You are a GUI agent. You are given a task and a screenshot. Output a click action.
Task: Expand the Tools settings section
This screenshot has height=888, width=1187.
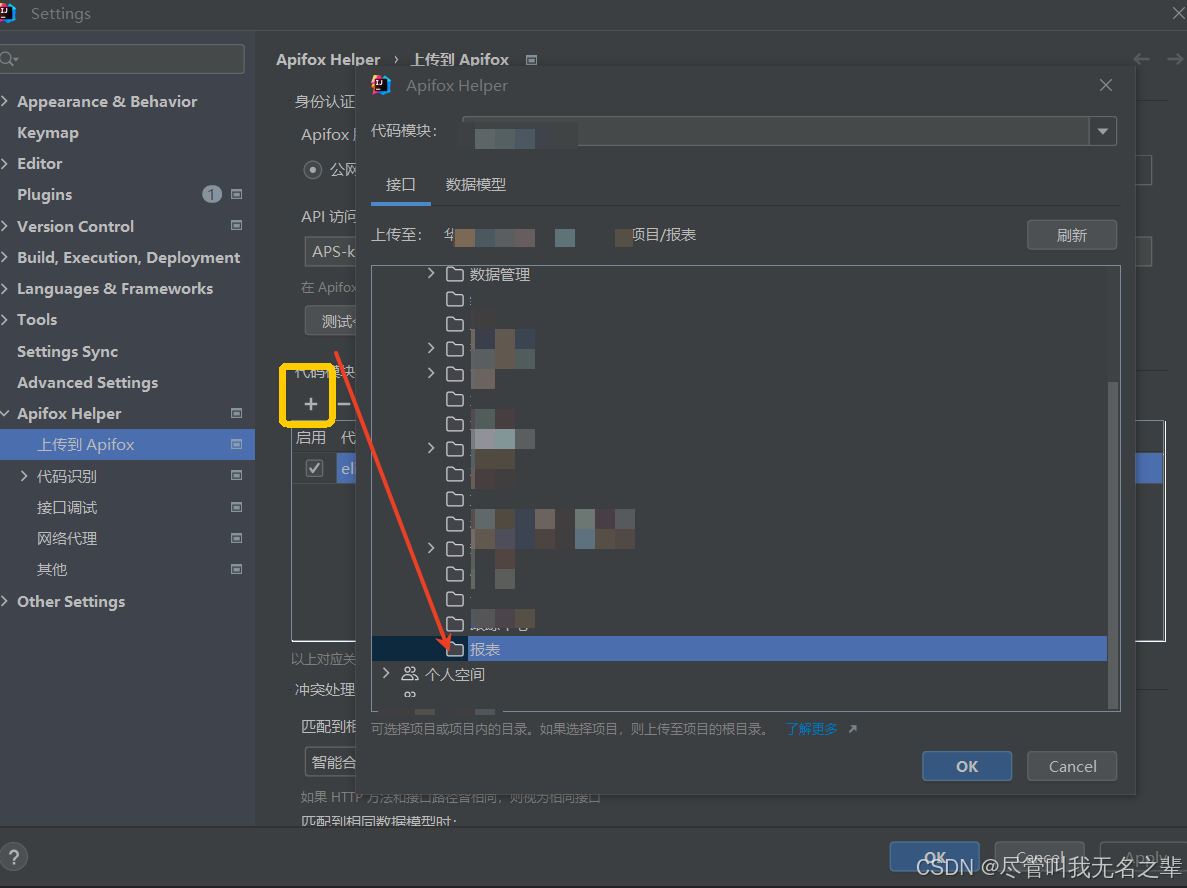[5, 319]
